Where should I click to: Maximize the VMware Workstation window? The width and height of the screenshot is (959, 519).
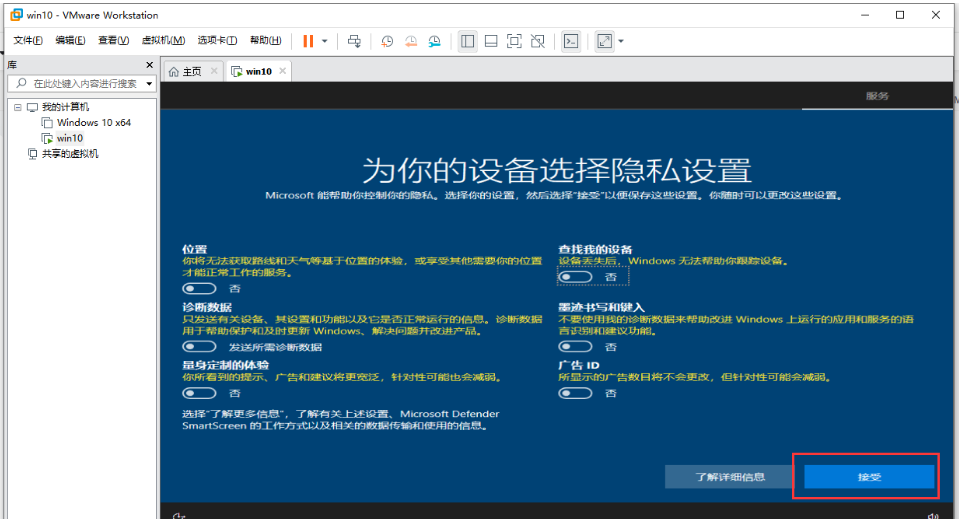click(x=900, y=15)
